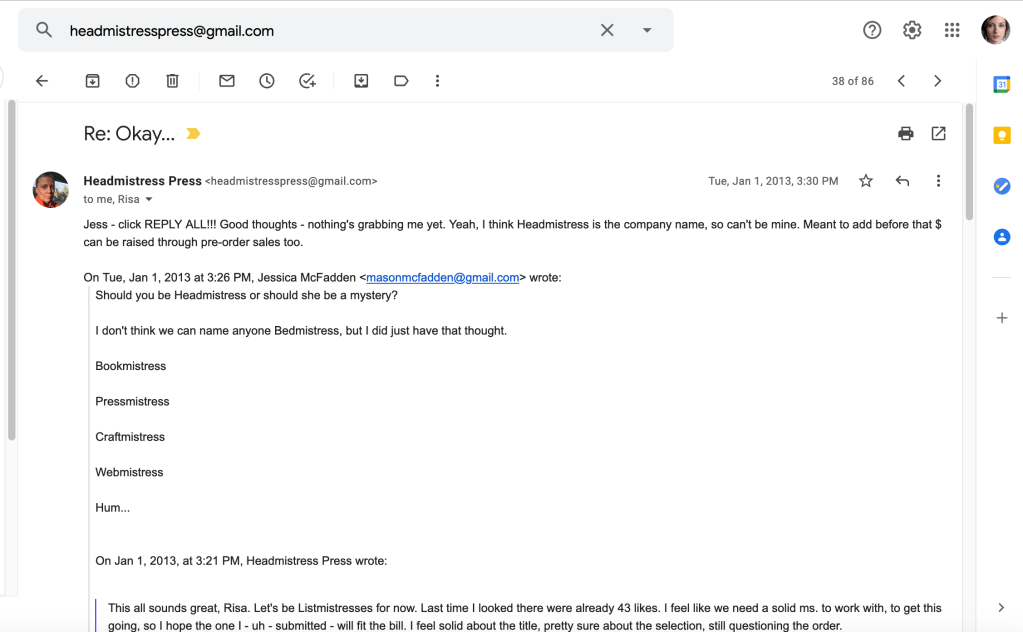1023x632 pixels.
Task: Archive this email conversation
Action: tap(92, 81)
